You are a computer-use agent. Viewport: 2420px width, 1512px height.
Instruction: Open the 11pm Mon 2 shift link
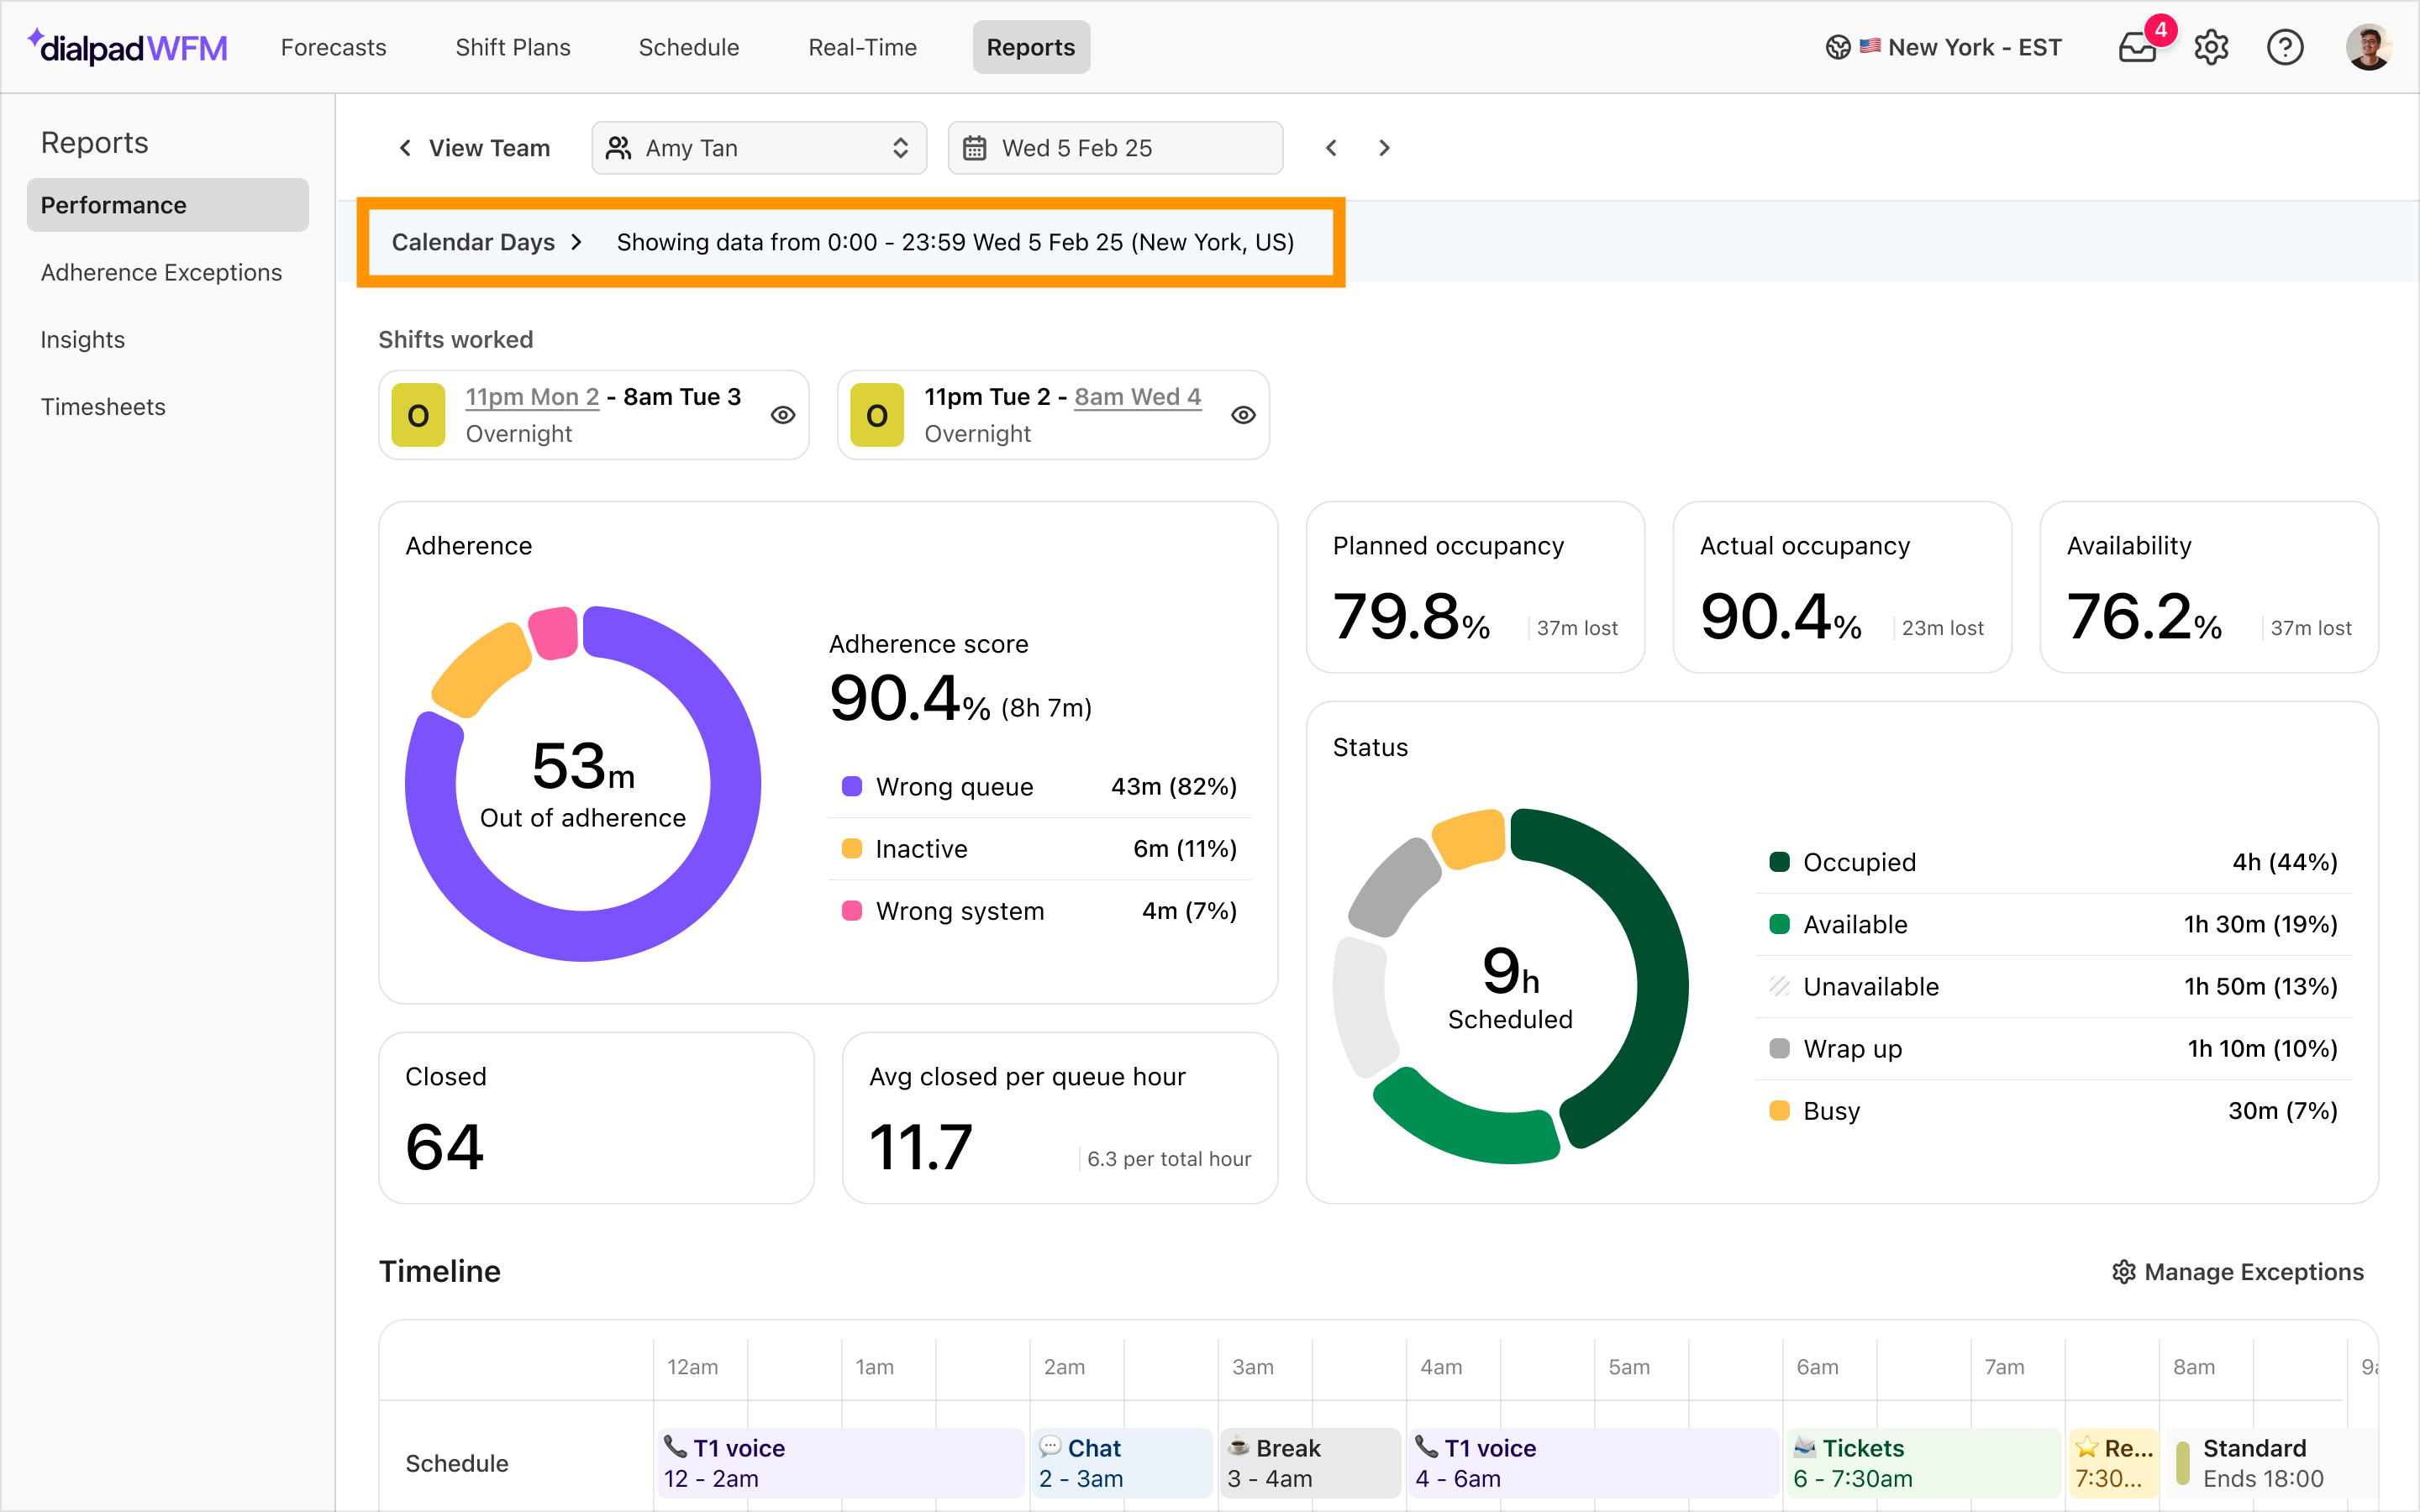532,397
